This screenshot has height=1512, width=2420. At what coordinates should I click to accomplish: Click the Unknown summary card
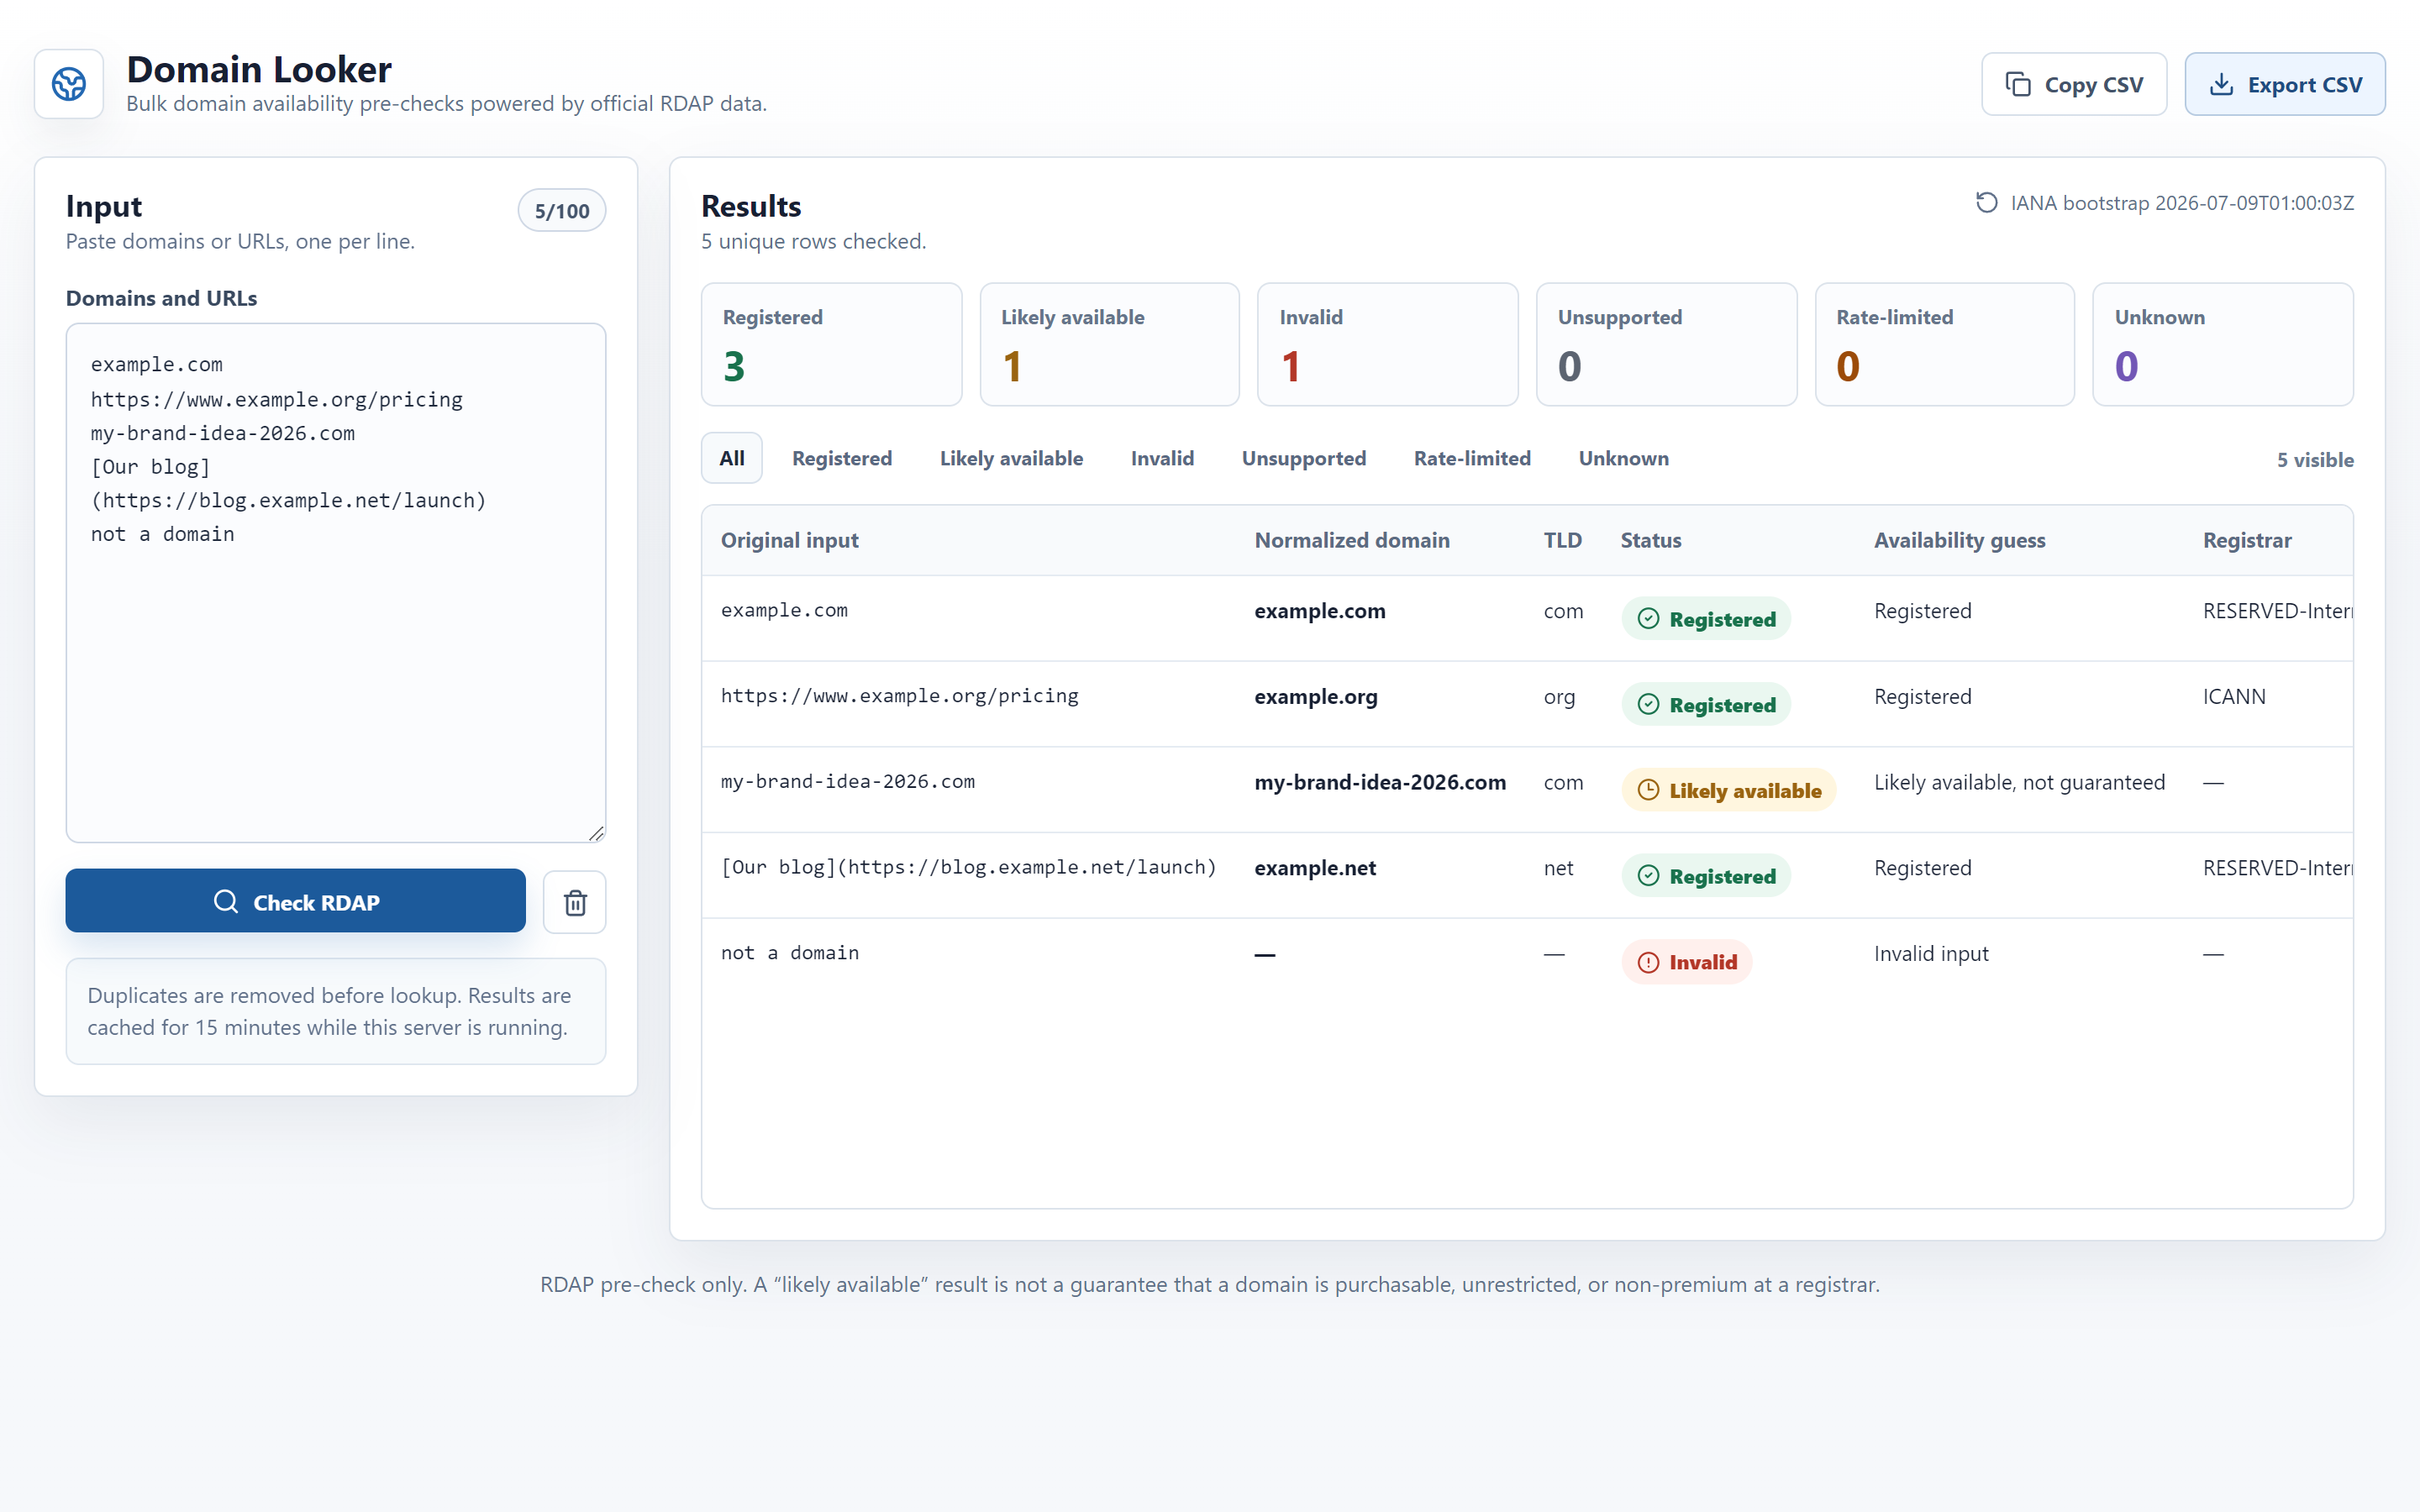(x=2223, y=344)
